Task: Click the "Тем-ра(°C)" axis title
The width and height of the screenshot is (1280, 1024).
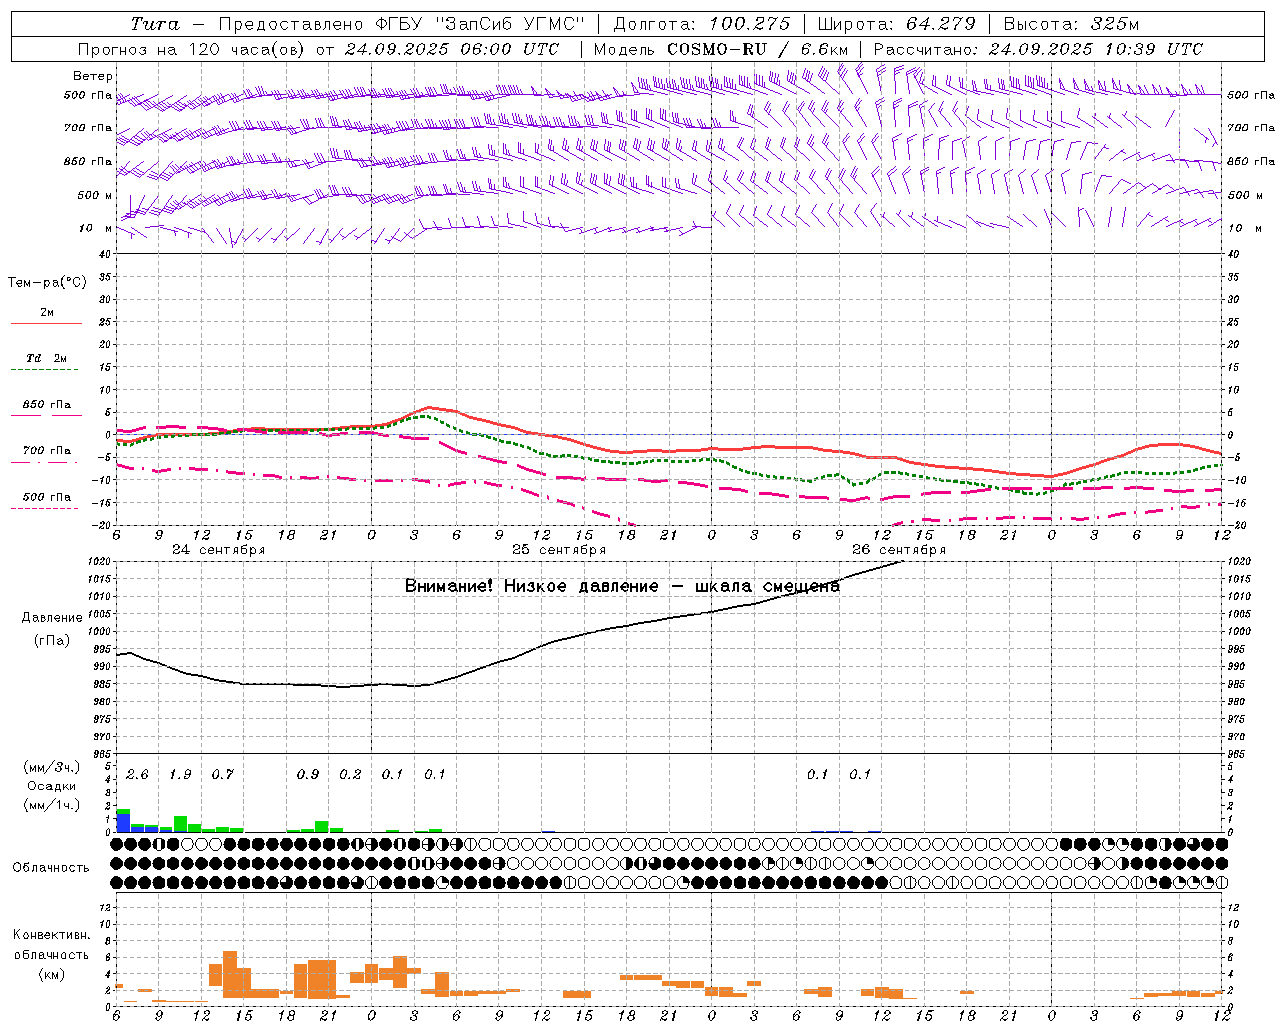Action: click(47, 283)
